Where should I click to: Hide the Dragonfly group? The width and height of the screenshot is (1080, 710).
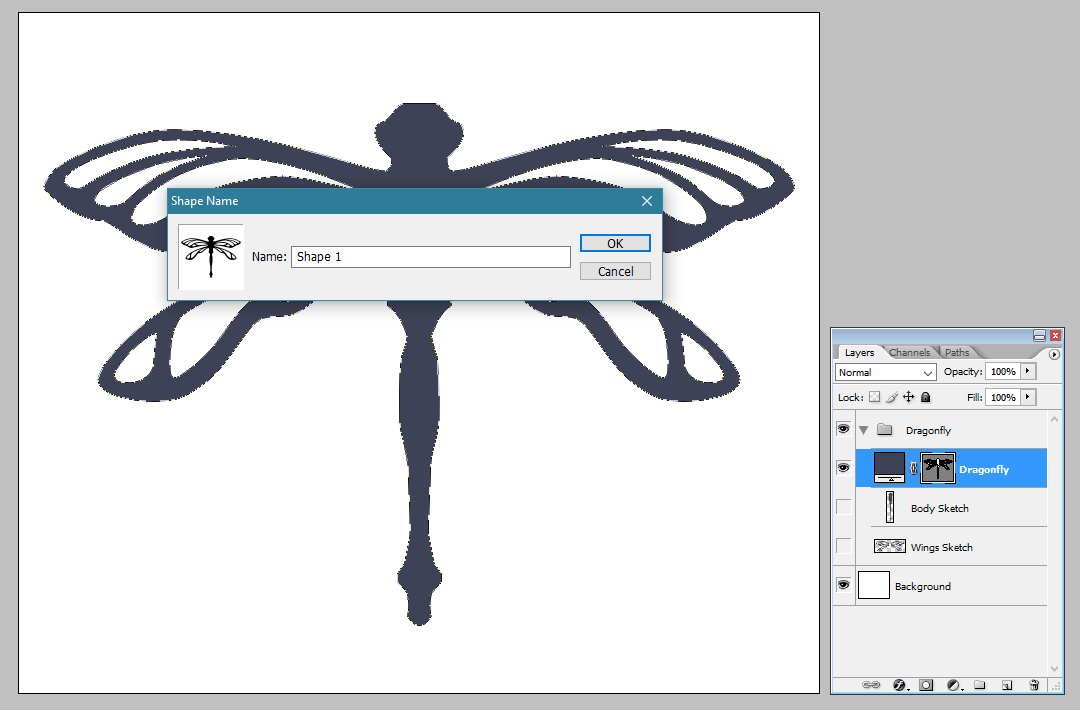click(x=843, y=429)
